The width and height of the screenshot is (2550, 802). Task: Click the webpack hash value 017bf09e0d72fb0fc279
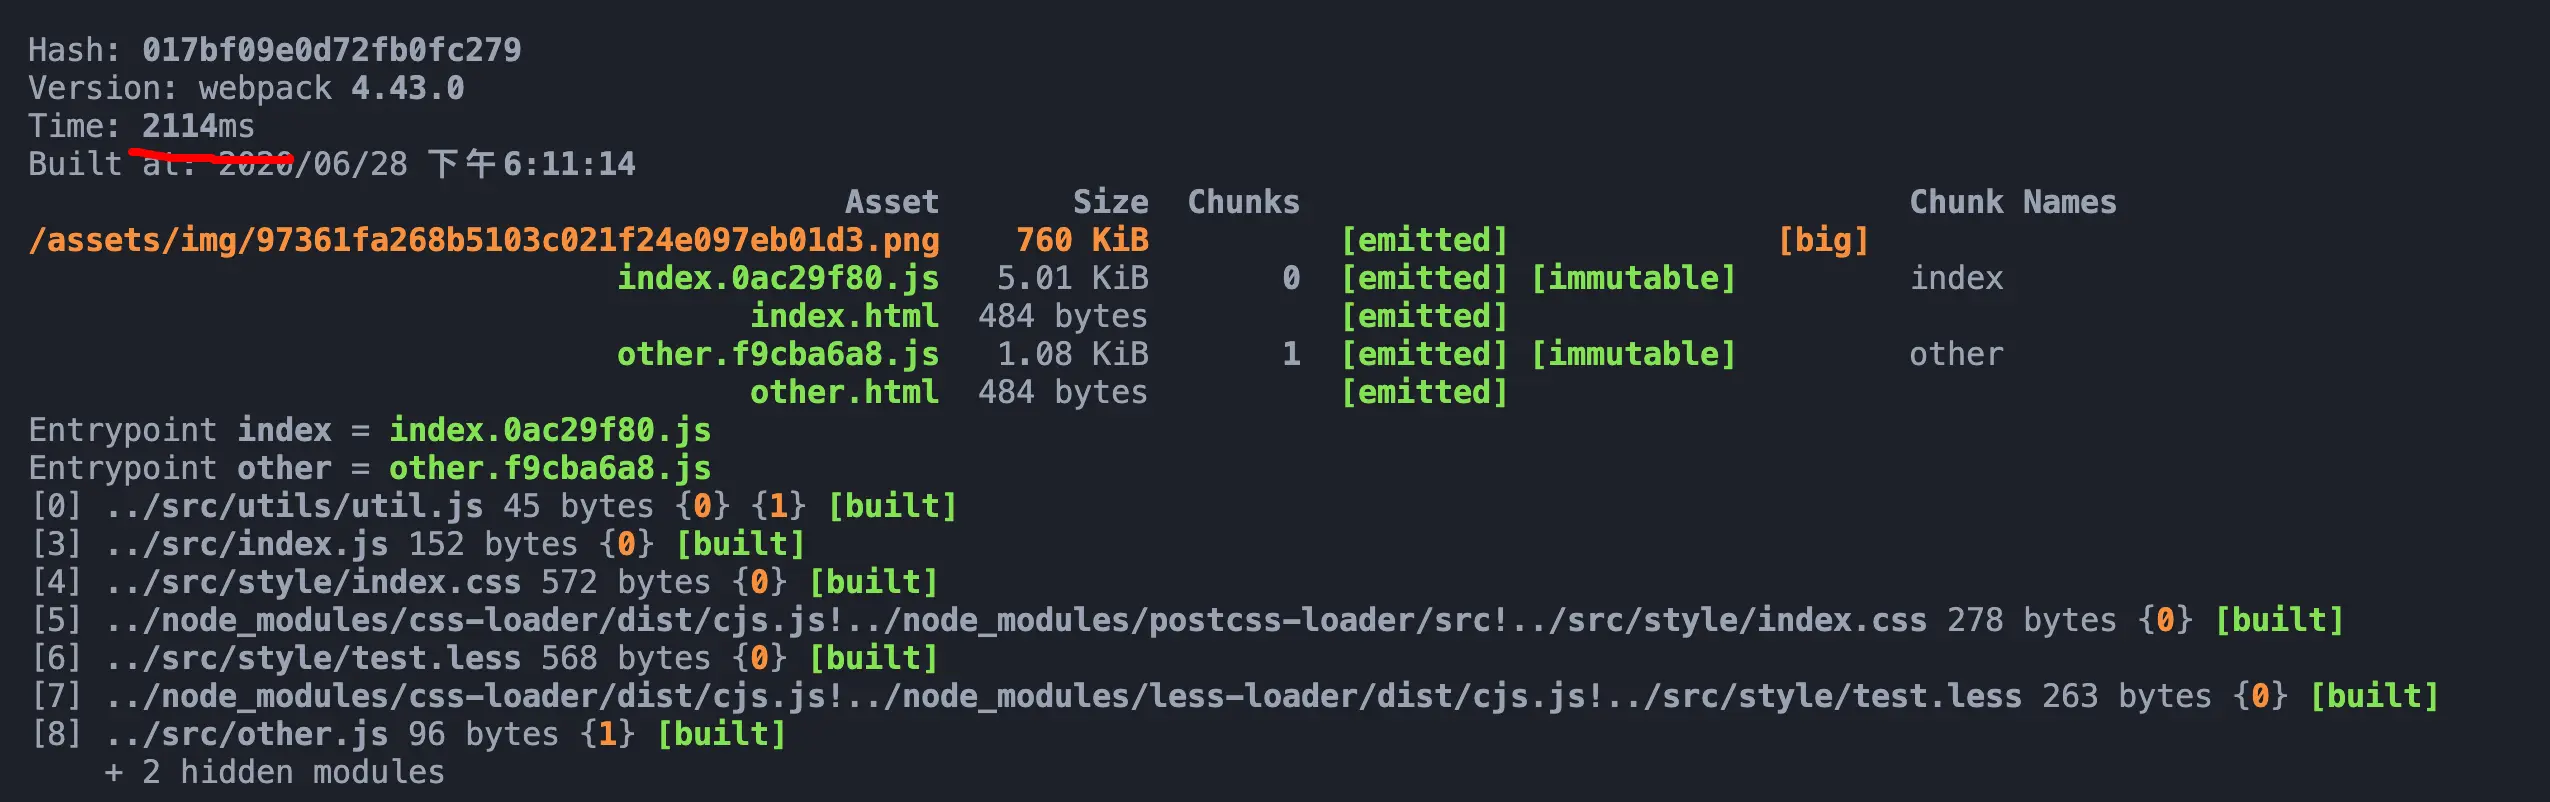point(331,50)
